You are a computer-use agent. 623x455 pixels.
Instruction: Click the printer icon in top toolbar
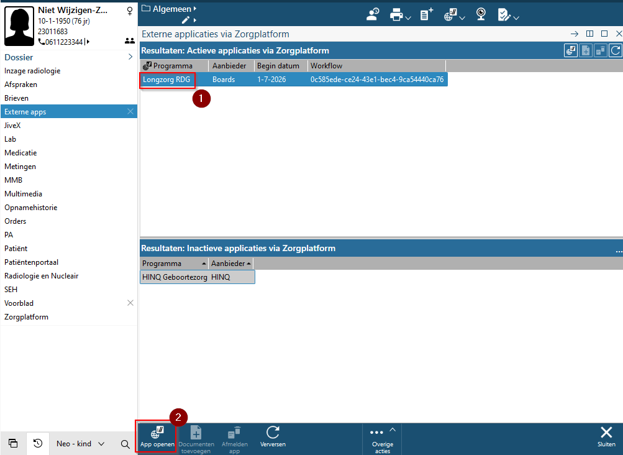click(x=396, y=15)
